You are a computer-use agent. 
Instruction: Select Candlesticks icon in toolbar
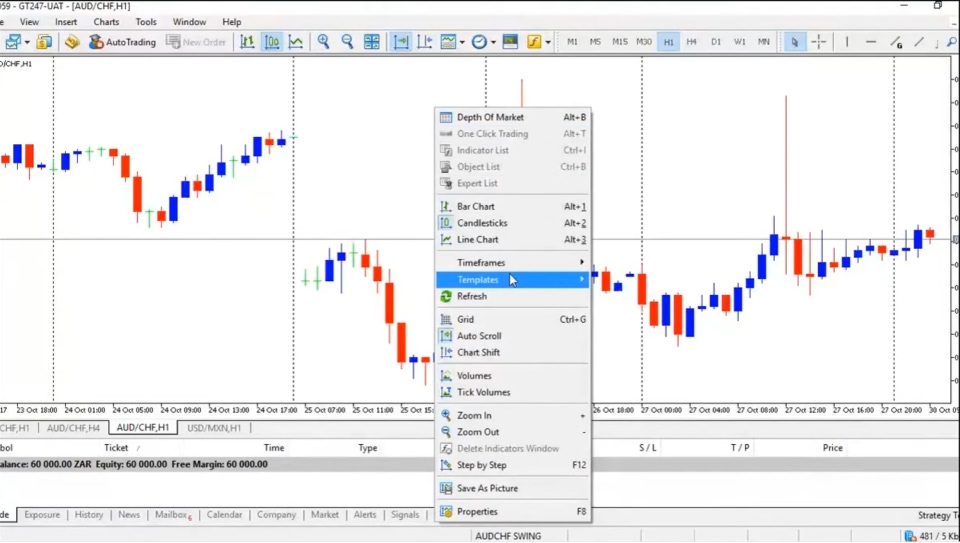[272, 42]
